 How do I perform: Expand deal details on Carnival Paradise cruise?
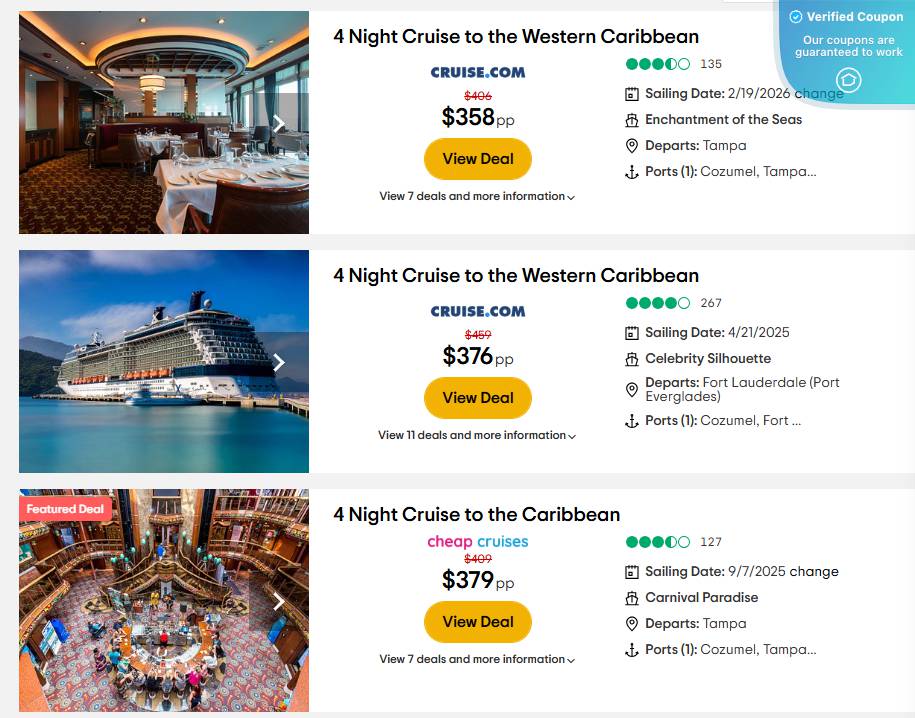(x=477, y=659)
